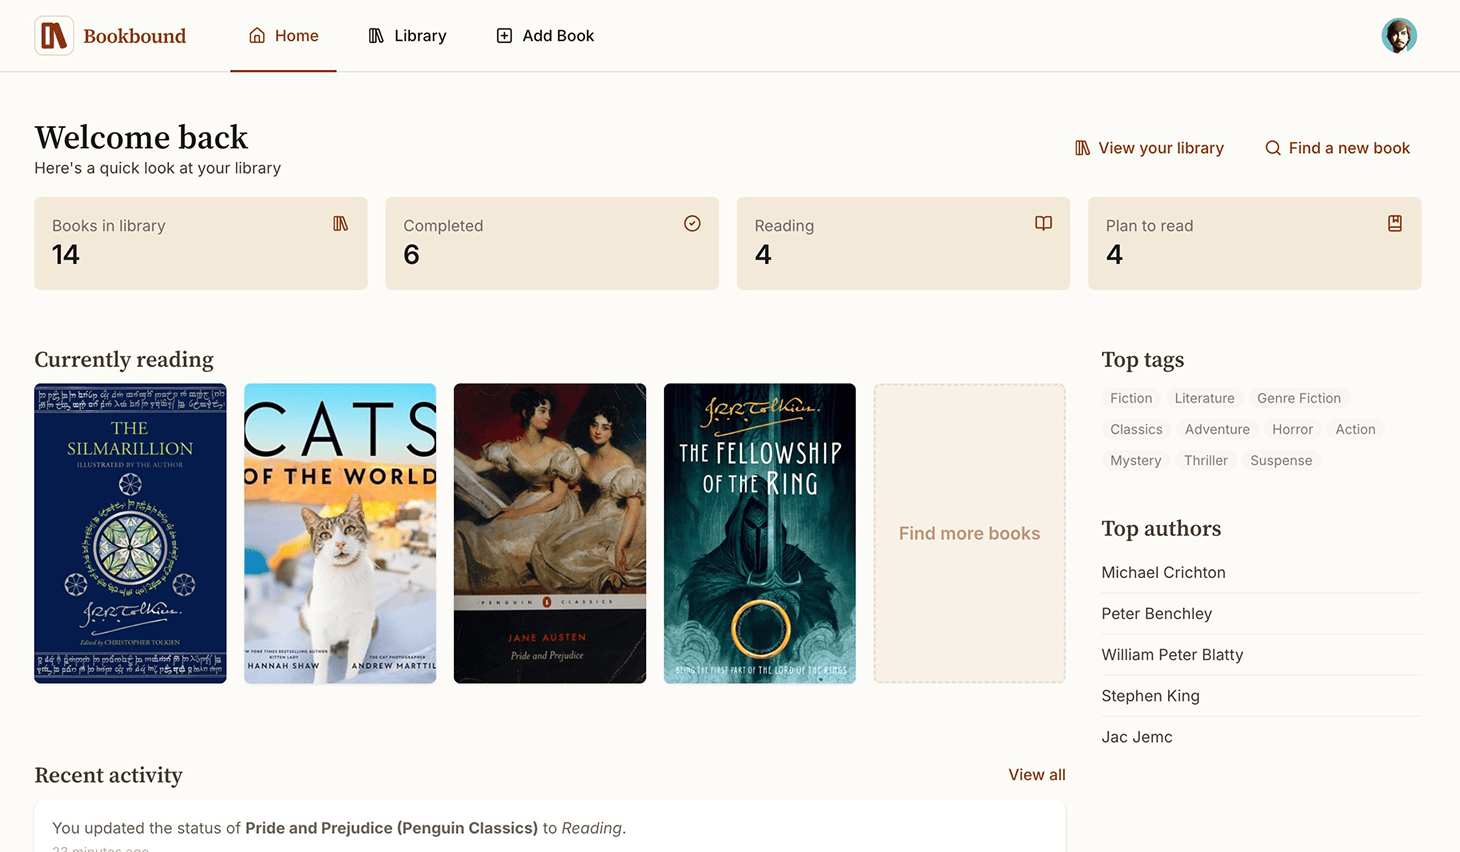Click the Books in library count 14
The height and width of the screenshot is (852, 1460).
(66, 255)
